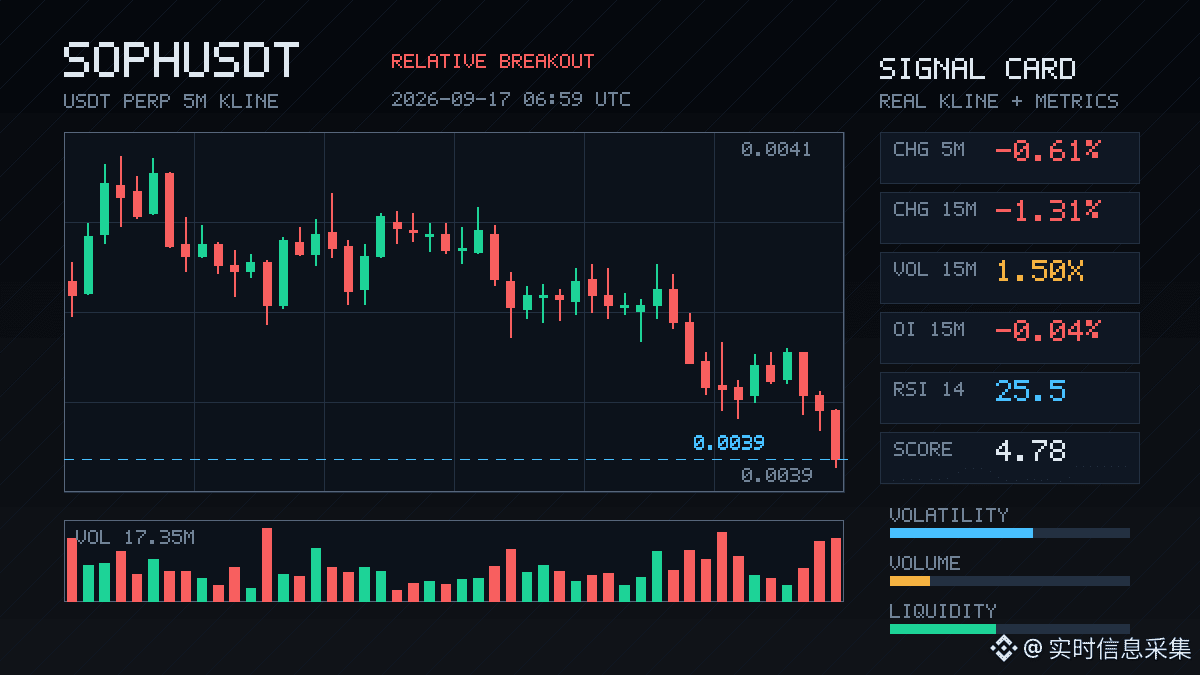Click the SCORE 4.78 card
The width and height of the screenshot is (1200, 675).
click(1009, 457)
